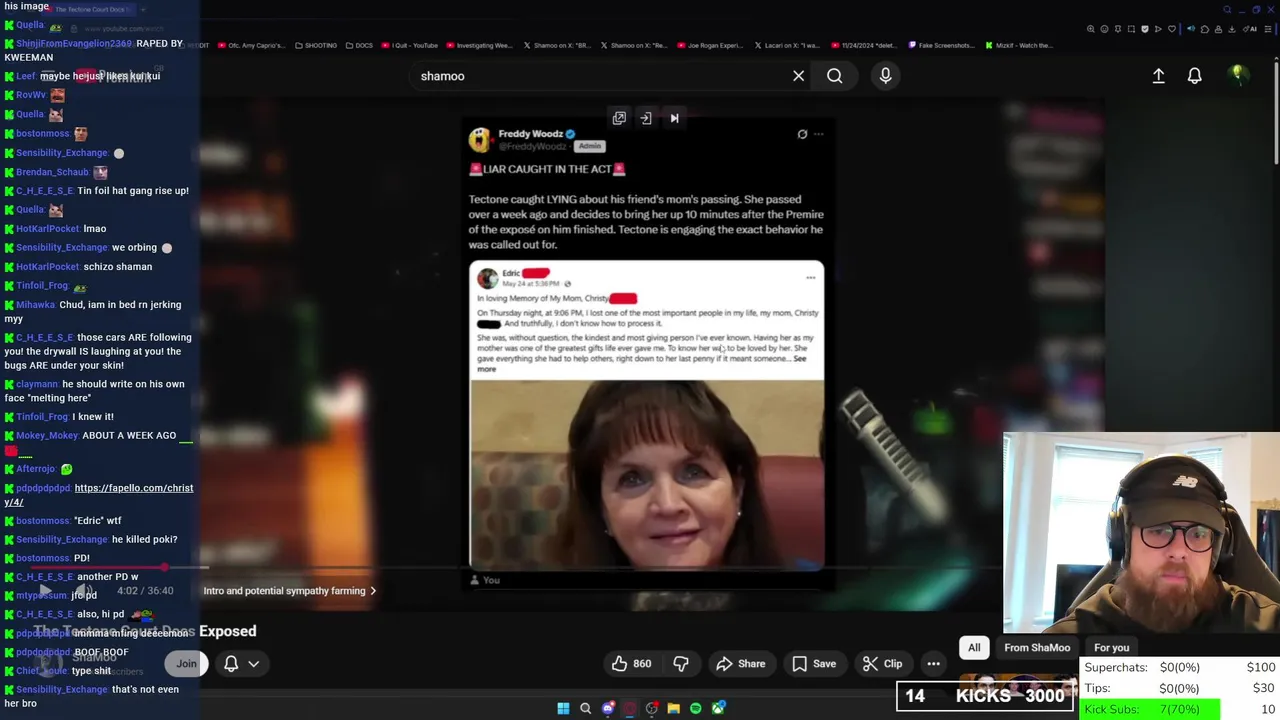Expand the 'Intro and potential sympathy farming' chapter
This screenshot has height=720, width=1280.
(x=290, y=591)
